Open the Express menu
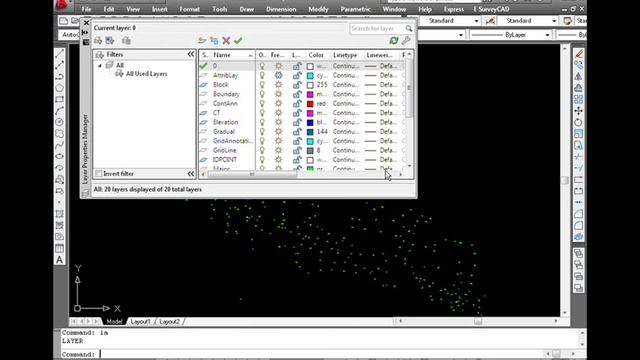The image size is (640, 360). pyautogui.click(x=453, y=9)
